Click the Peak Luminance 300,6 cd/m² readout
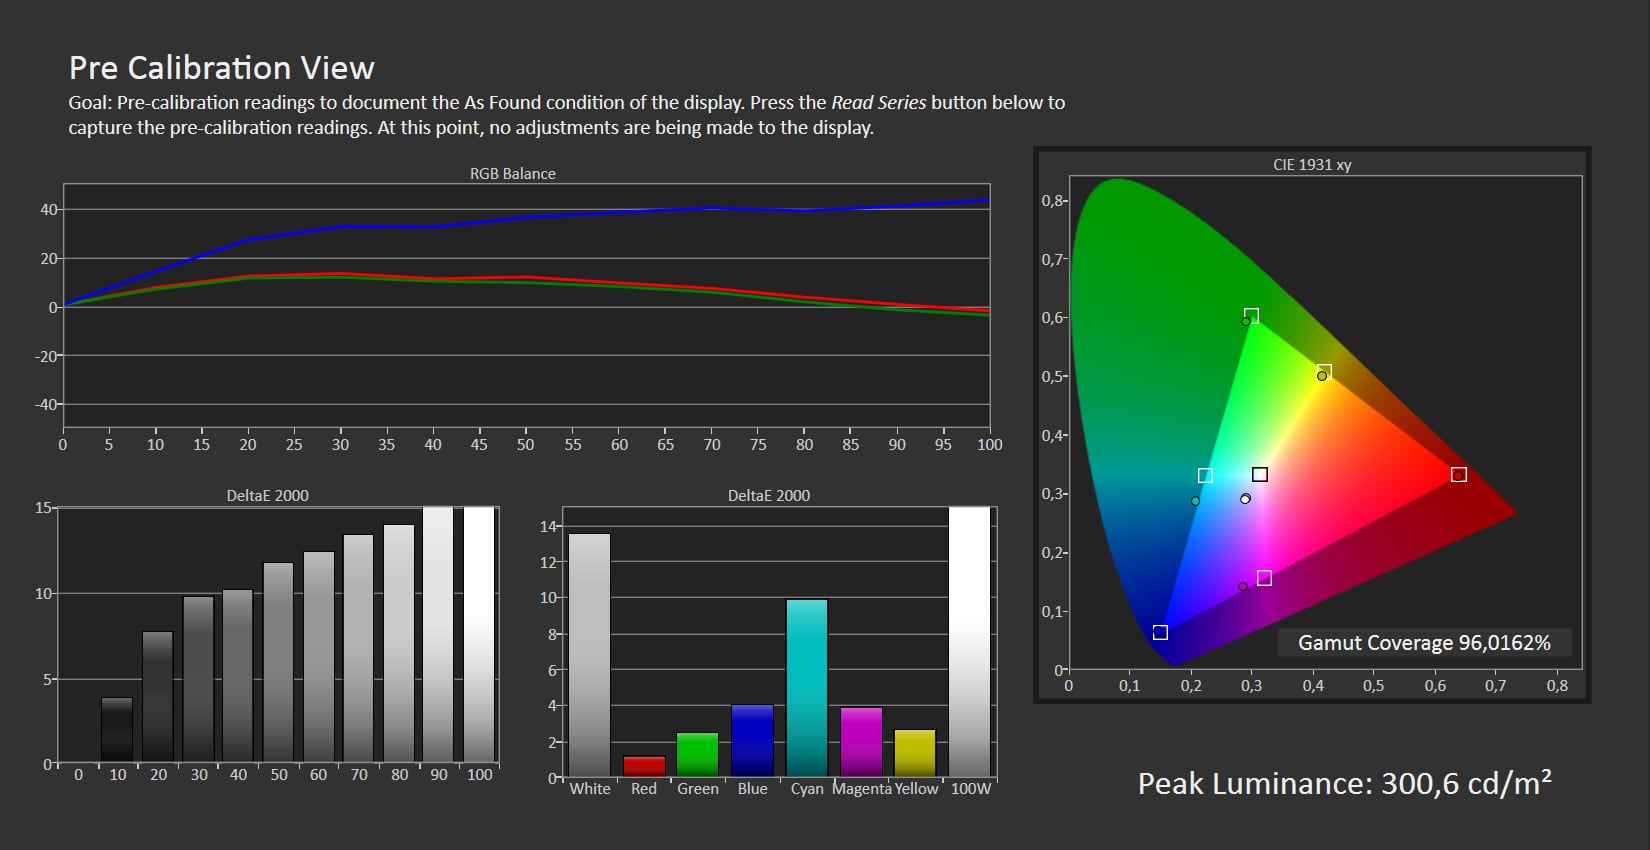Image resolution: width=1650 pixels, height=850 pixels. 1345,783
